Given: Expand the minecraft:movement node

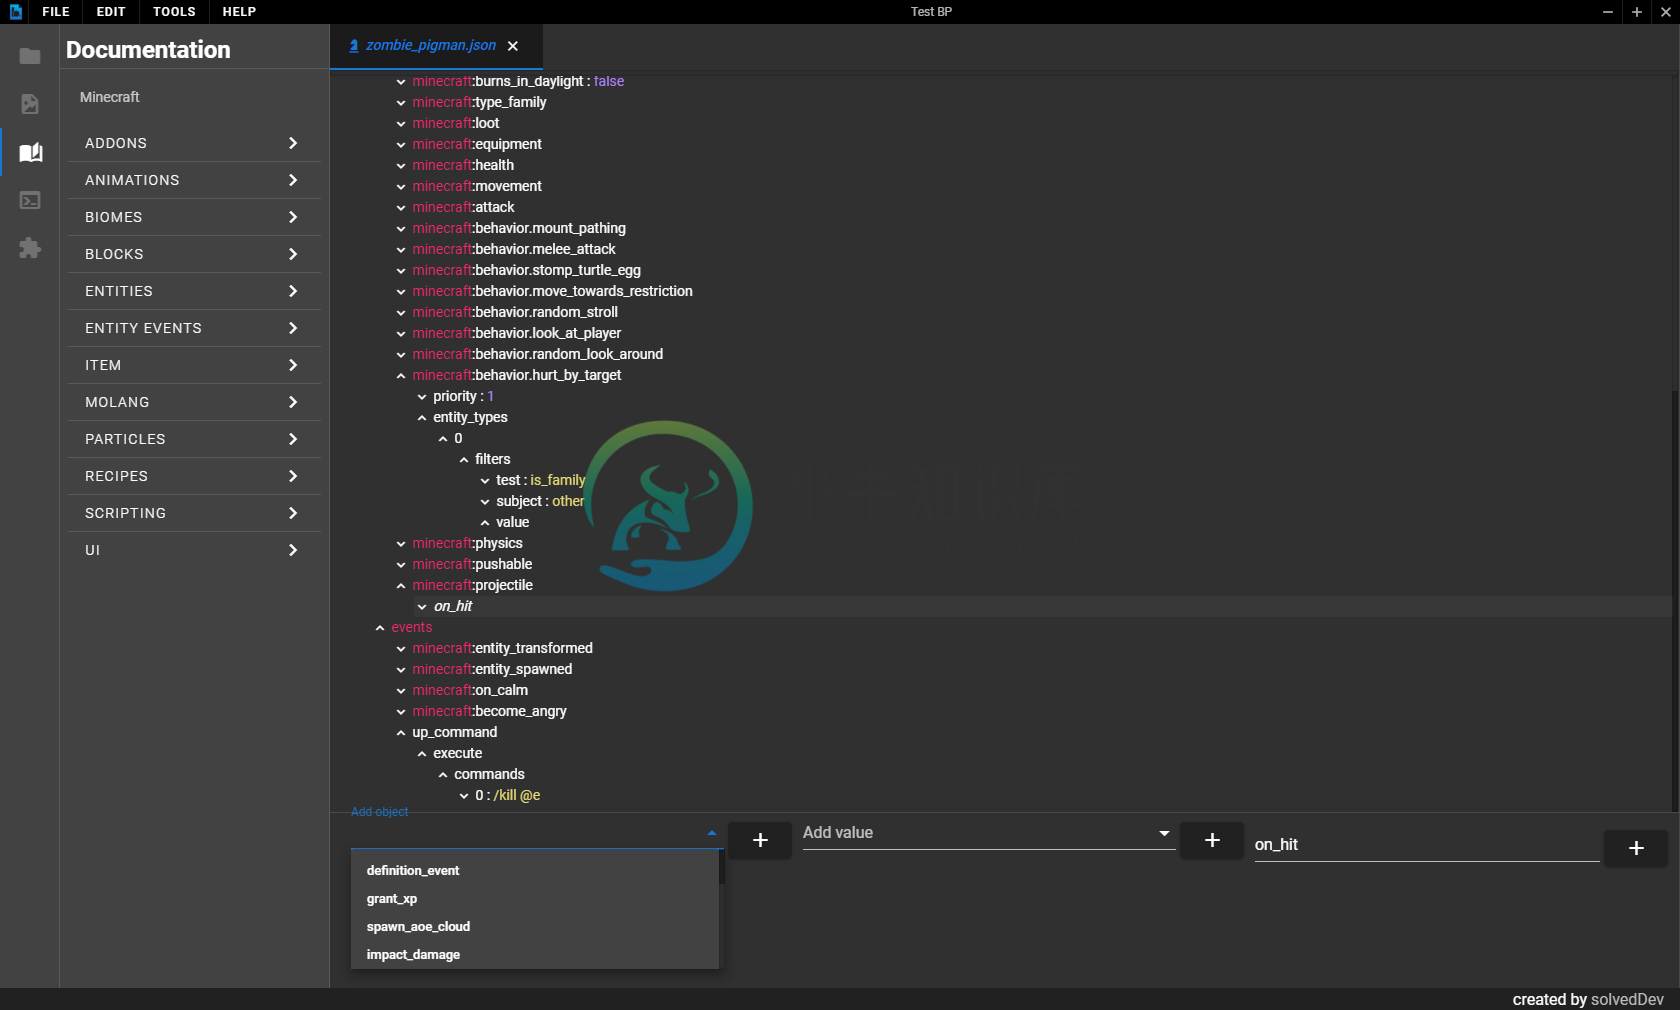Looking at the screenshot, I should [401, 187].
